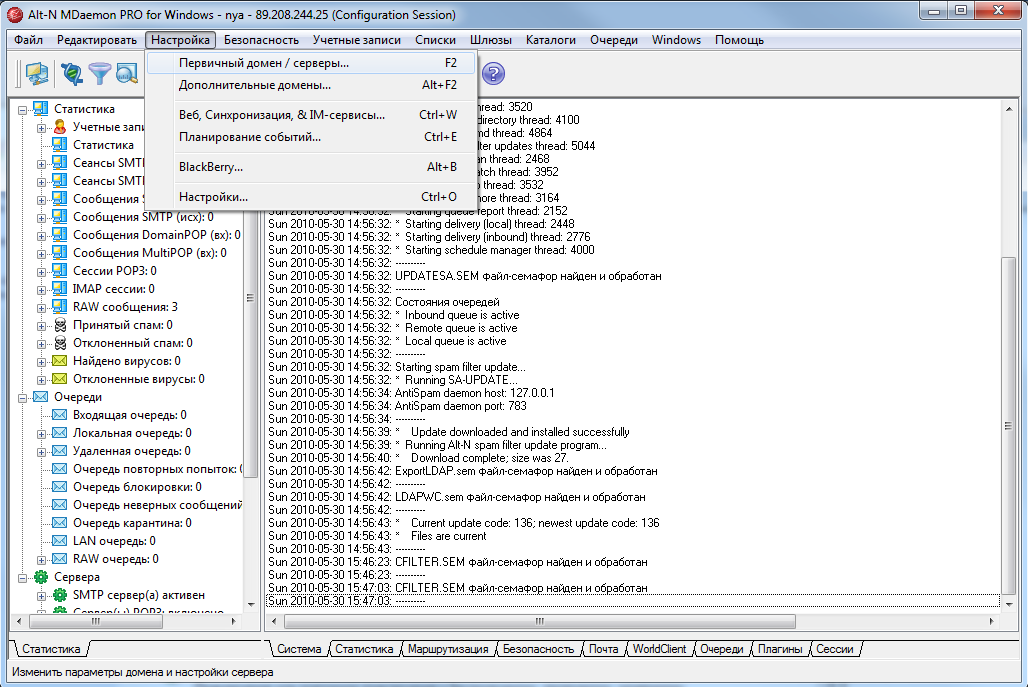Click icon next to RAW сообщения: 3
The image size is (1028, 687).
(x=60, y=307)
